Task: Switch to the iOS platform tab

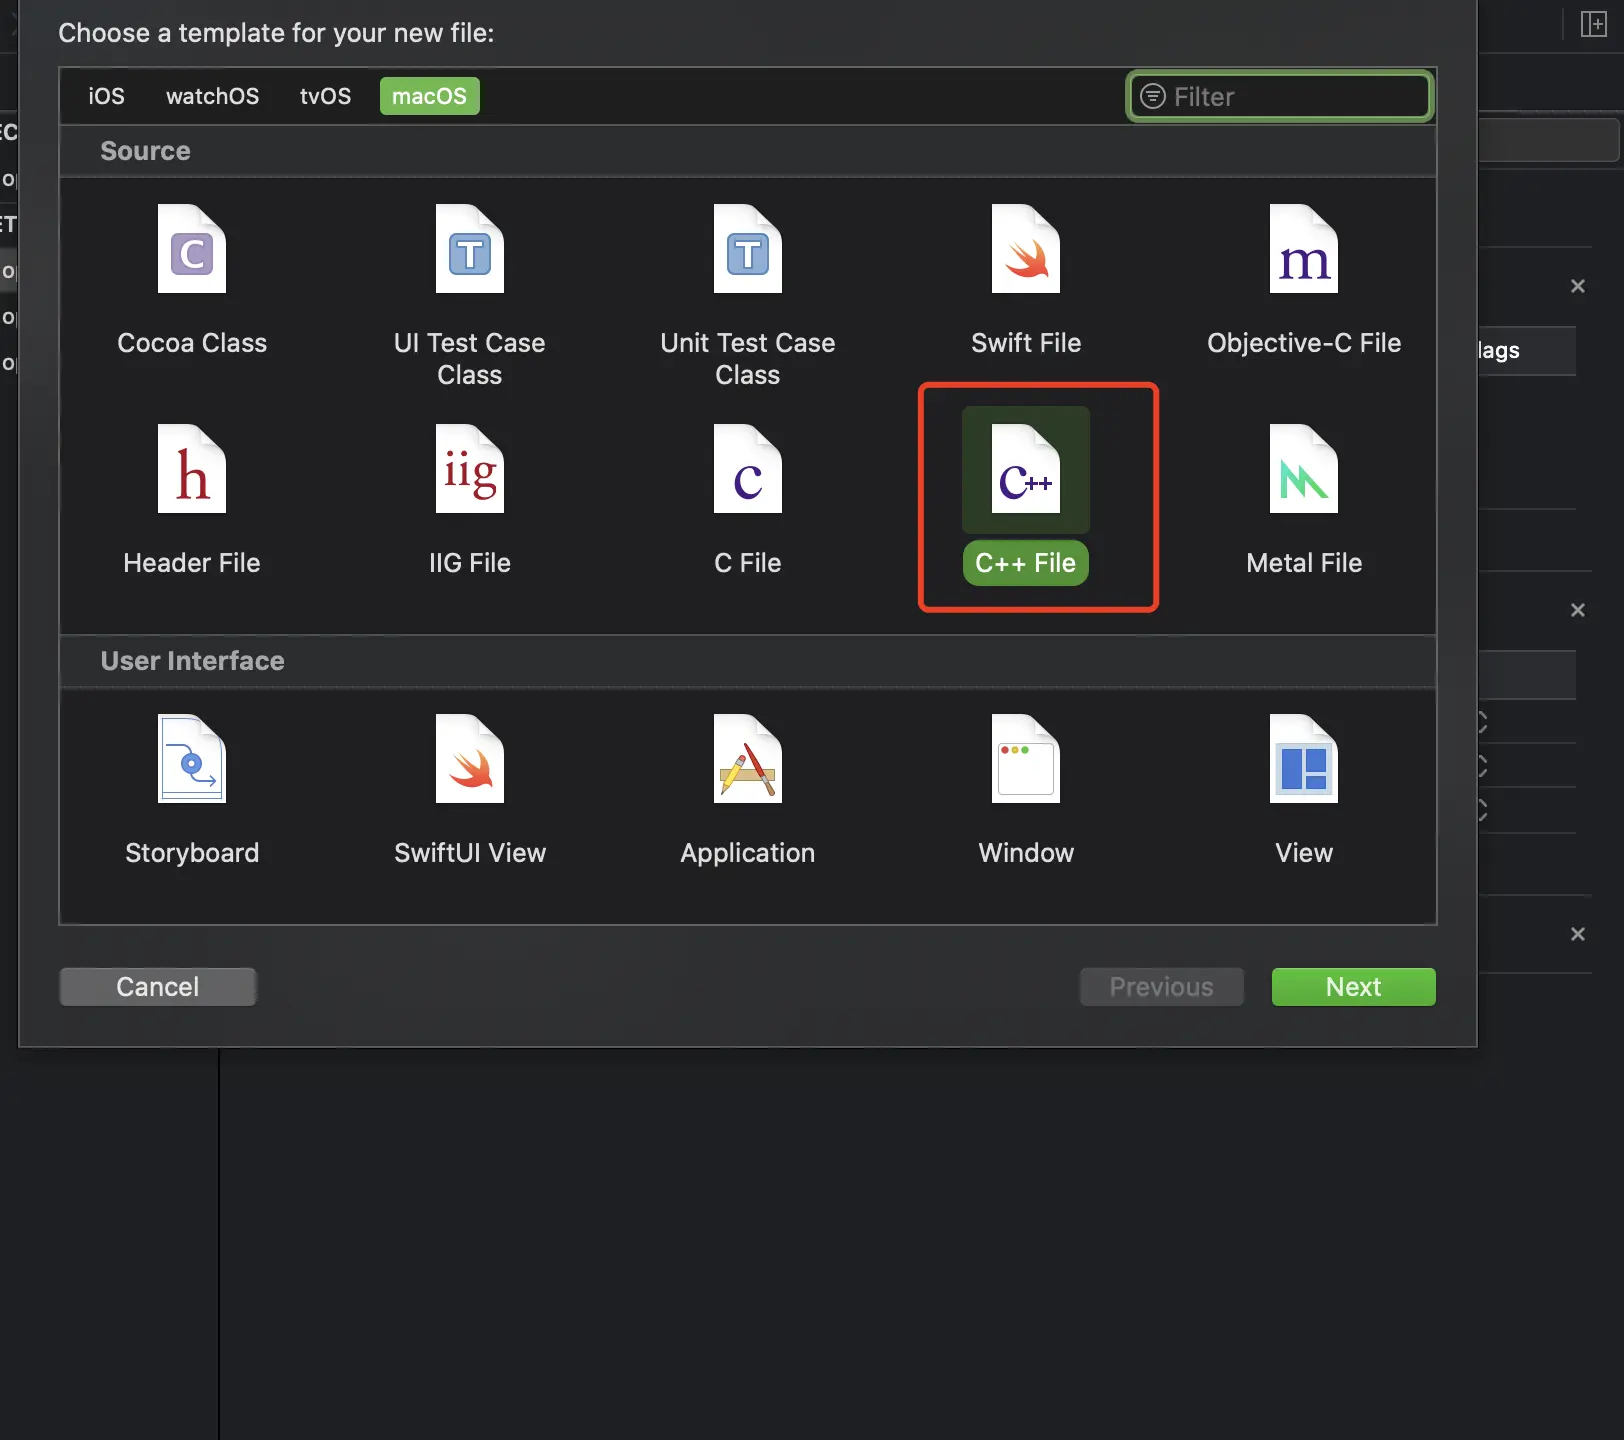Action: tap(106, 96)
